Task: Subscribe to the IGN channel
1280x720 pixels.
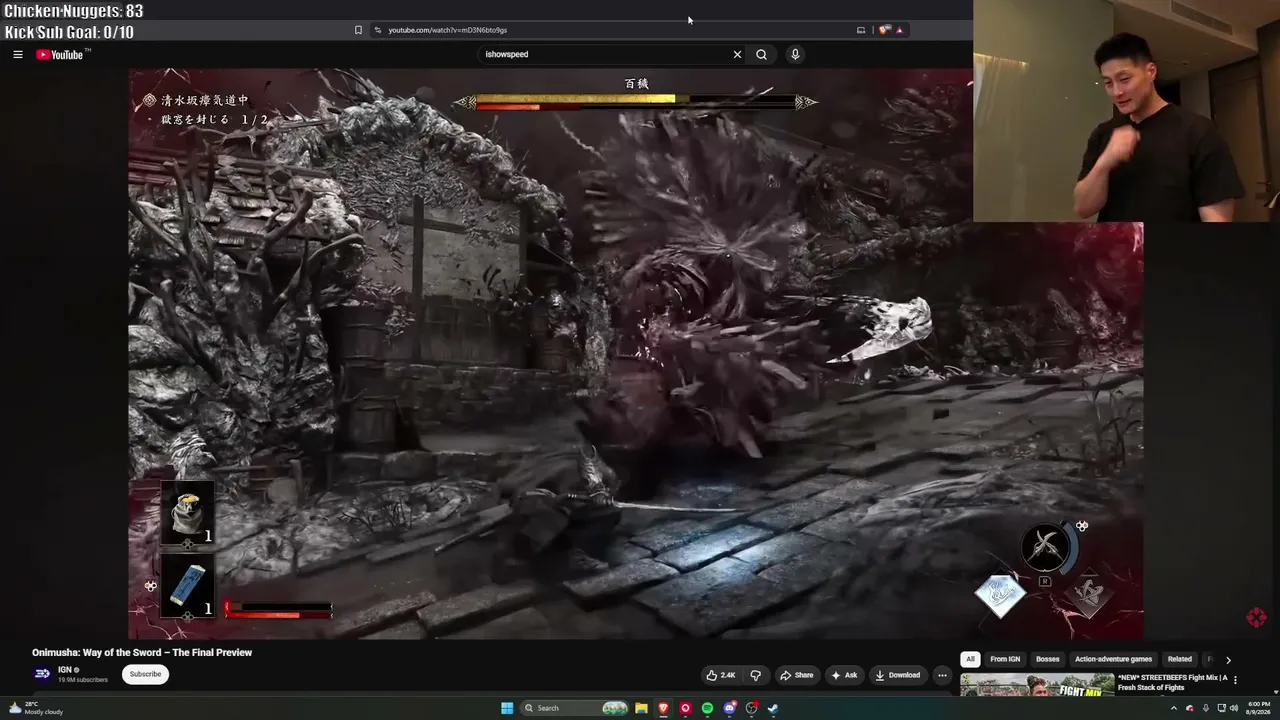Action: tap(145, 674)
